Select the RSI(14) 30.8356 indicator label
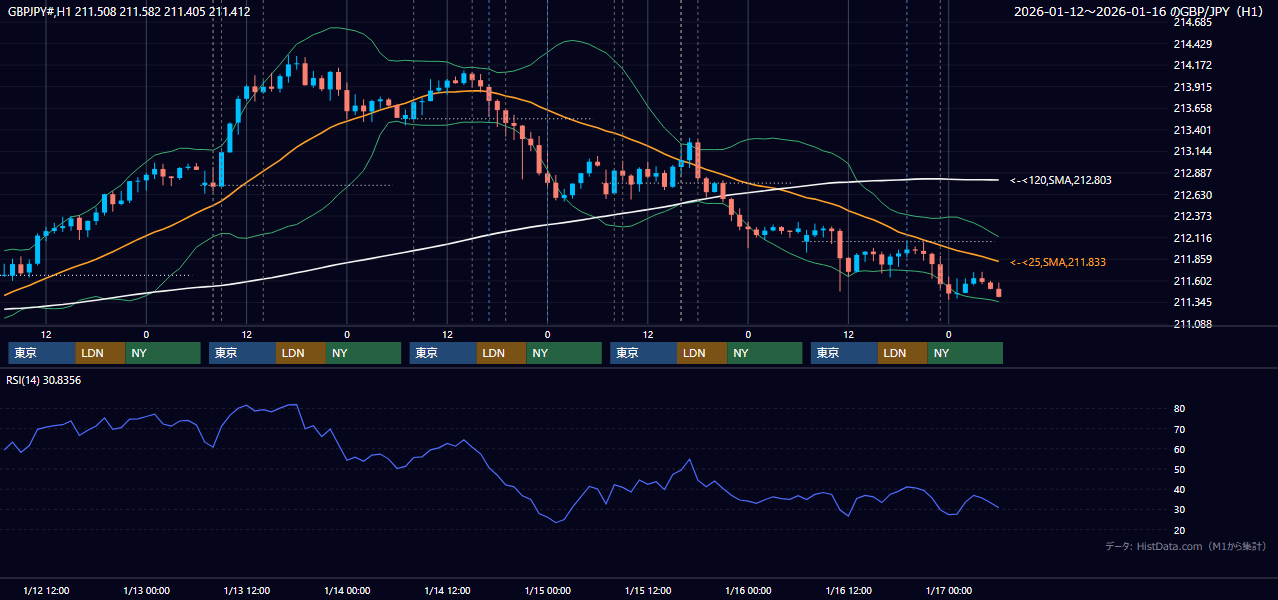This screenshot has height=600, width=1278. coord(44,380)
